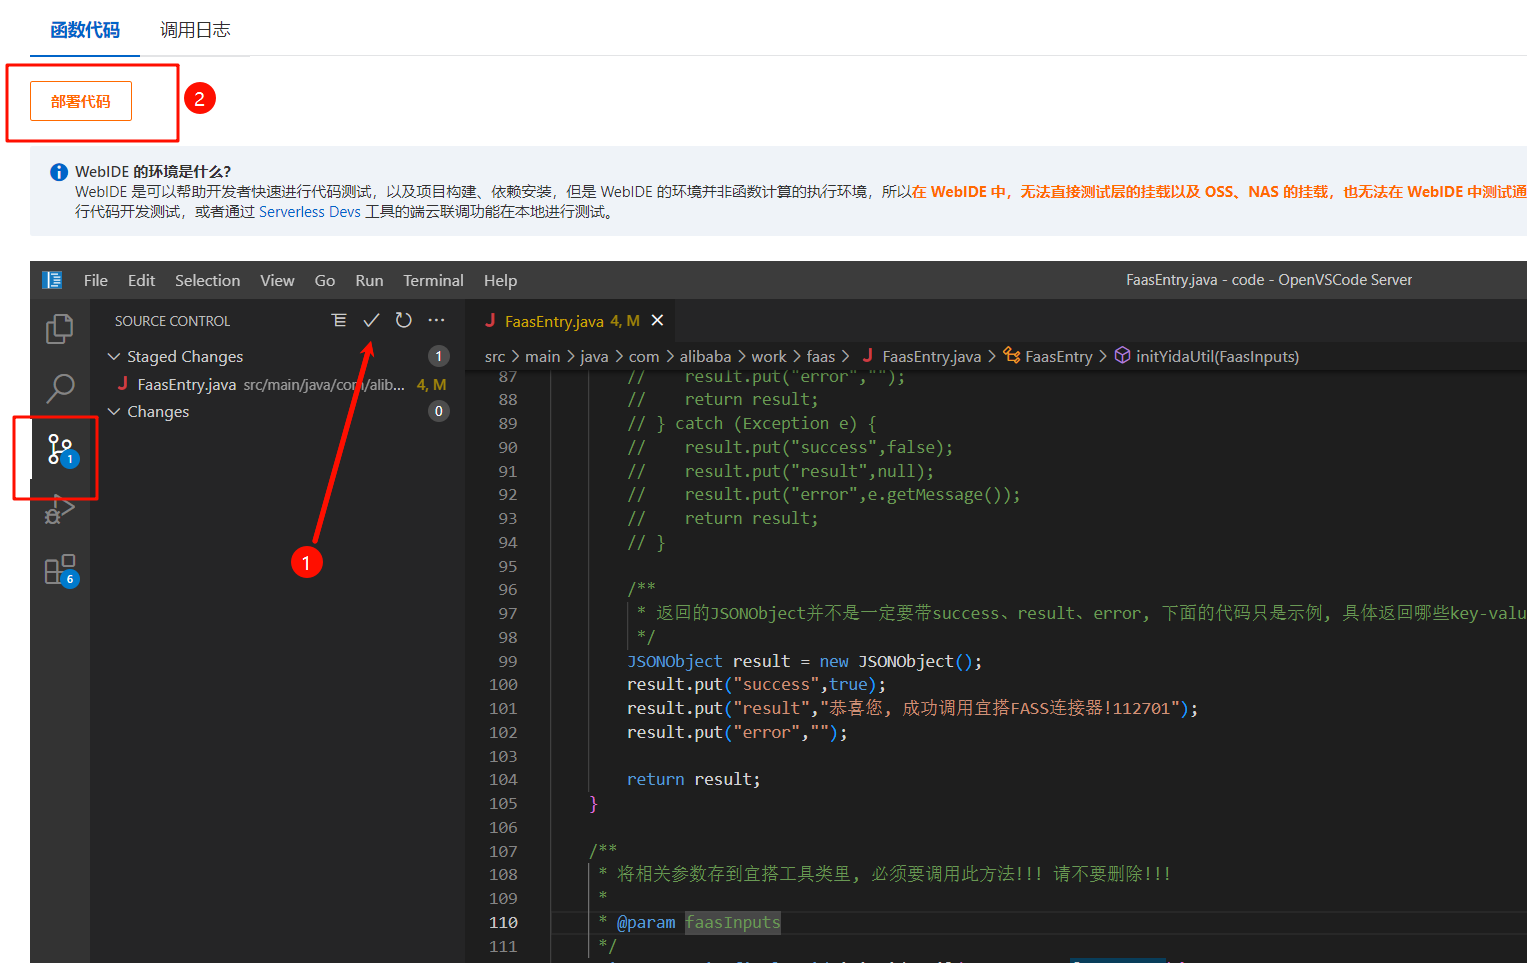Image resolution: width=1527 pixels, height=963 pixels.
Task: Click the info icon beside WebIDE notice
Action: pyautogui.click(x=59, y=172)
